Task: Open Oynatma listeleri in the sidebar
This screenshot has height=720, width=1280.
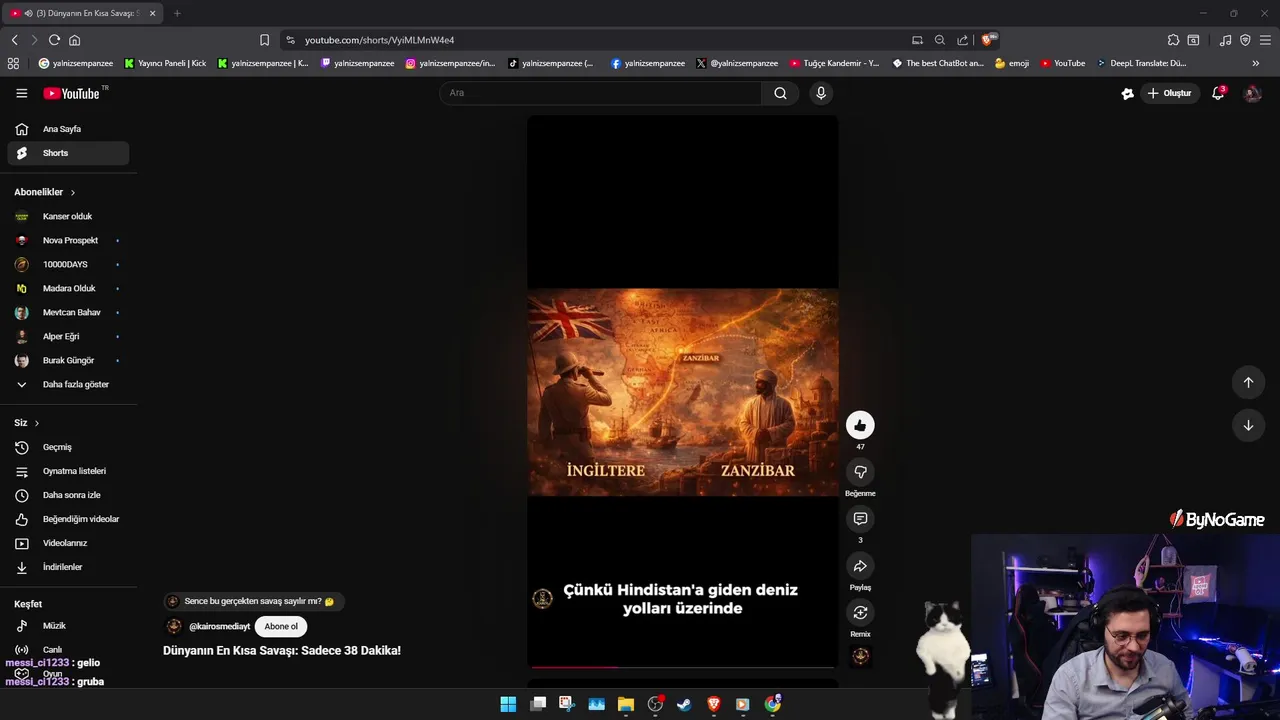Action: coord(68,471)
